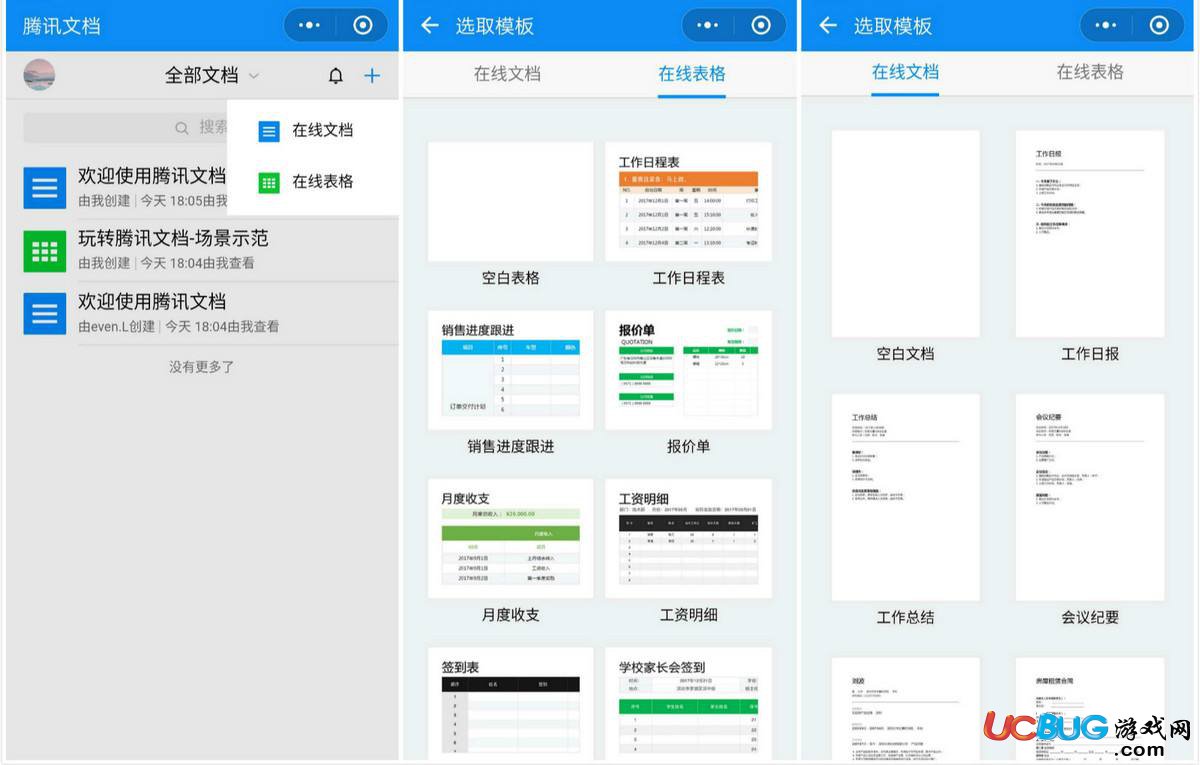The image size is (1200, 765).
Task: Expand the 全部文档 dropdown
Action: pyautogui.click(x=211, y=75)
